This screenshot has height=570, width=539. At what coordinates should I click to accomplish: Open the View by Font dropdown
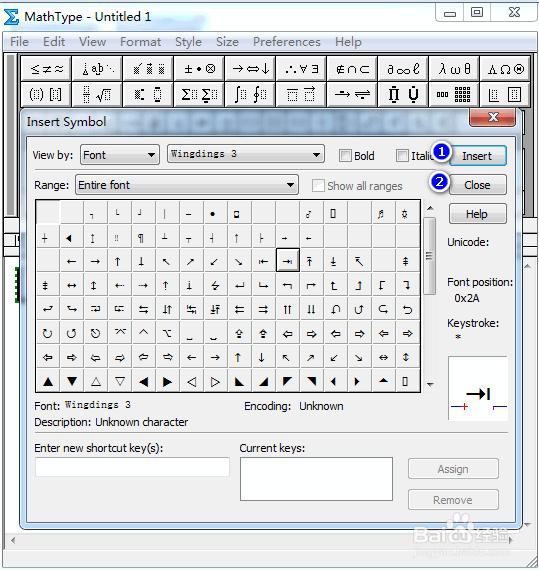120,155
